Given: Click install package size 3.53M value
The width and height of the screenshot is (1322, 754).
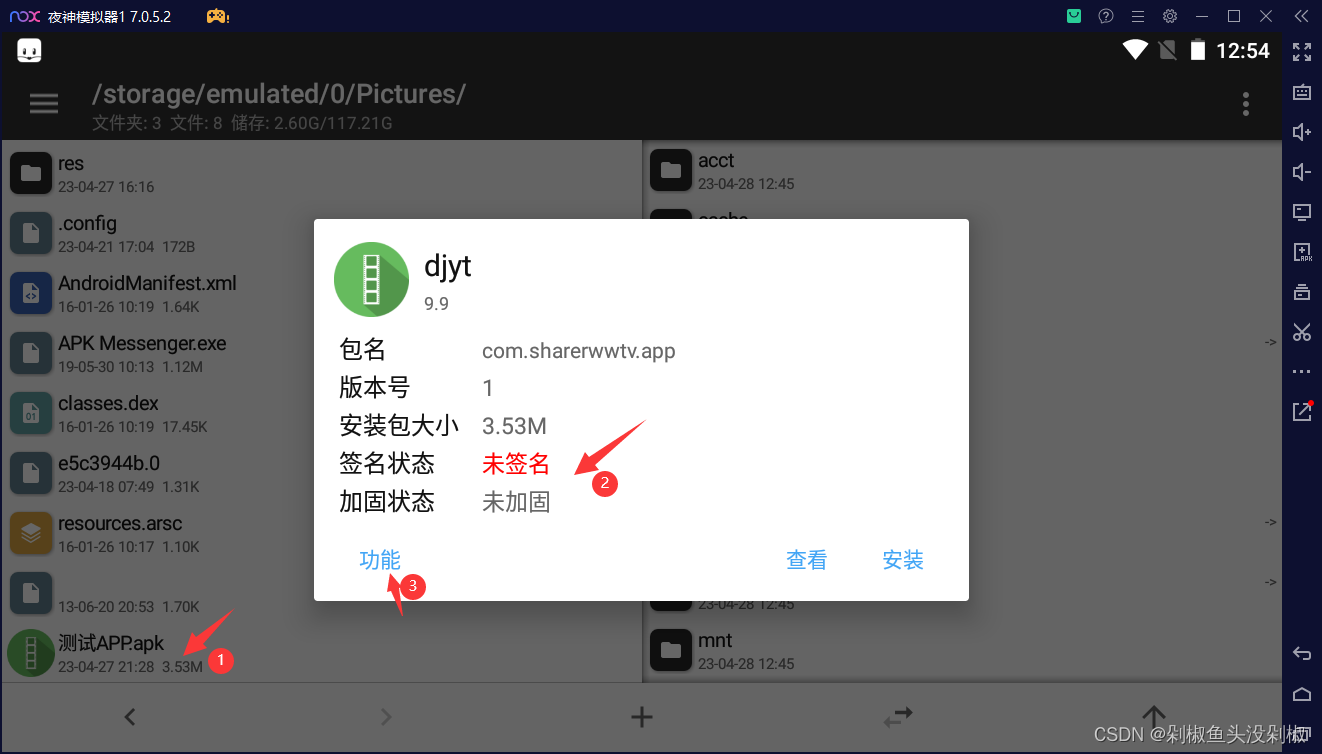Looking at the screenshot, I should [x=514, y=426].
